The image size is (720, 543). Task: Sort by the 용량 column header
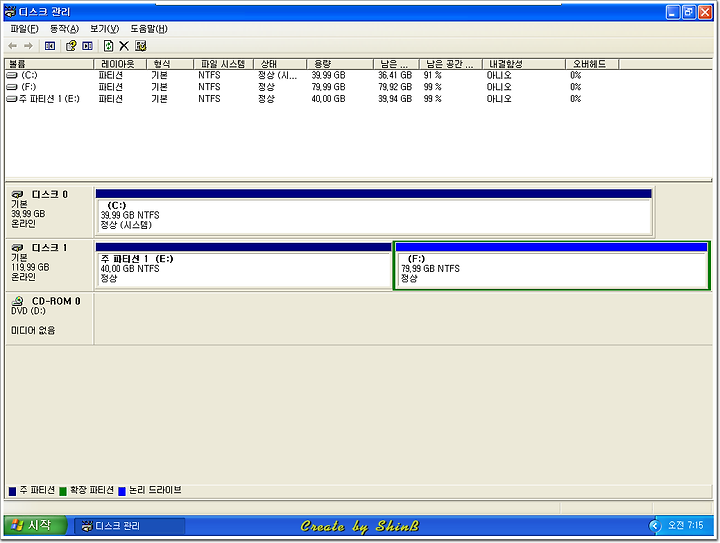[x=340, y=64]
